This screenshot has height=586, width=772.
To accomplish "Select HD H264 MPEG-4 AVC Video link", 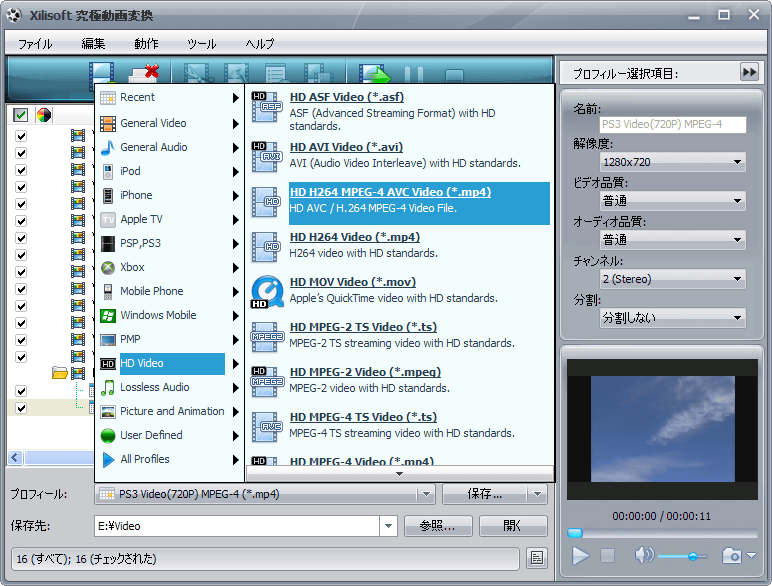I will pos(390,192).
